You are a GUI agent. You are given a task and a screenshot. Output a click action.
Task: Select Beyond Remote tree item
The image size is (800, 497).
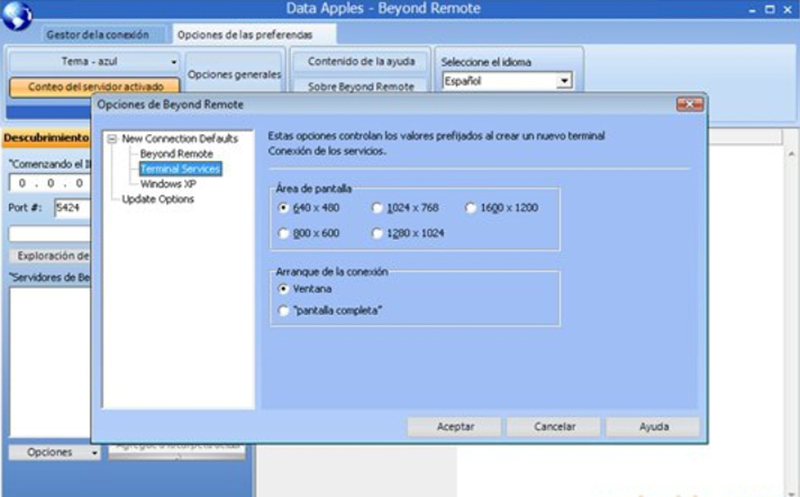pos(177,154)
